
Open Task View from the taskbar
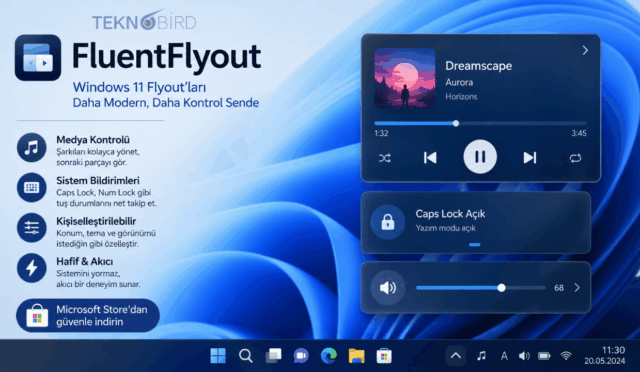pyautogui.click(x=273, y=356)
